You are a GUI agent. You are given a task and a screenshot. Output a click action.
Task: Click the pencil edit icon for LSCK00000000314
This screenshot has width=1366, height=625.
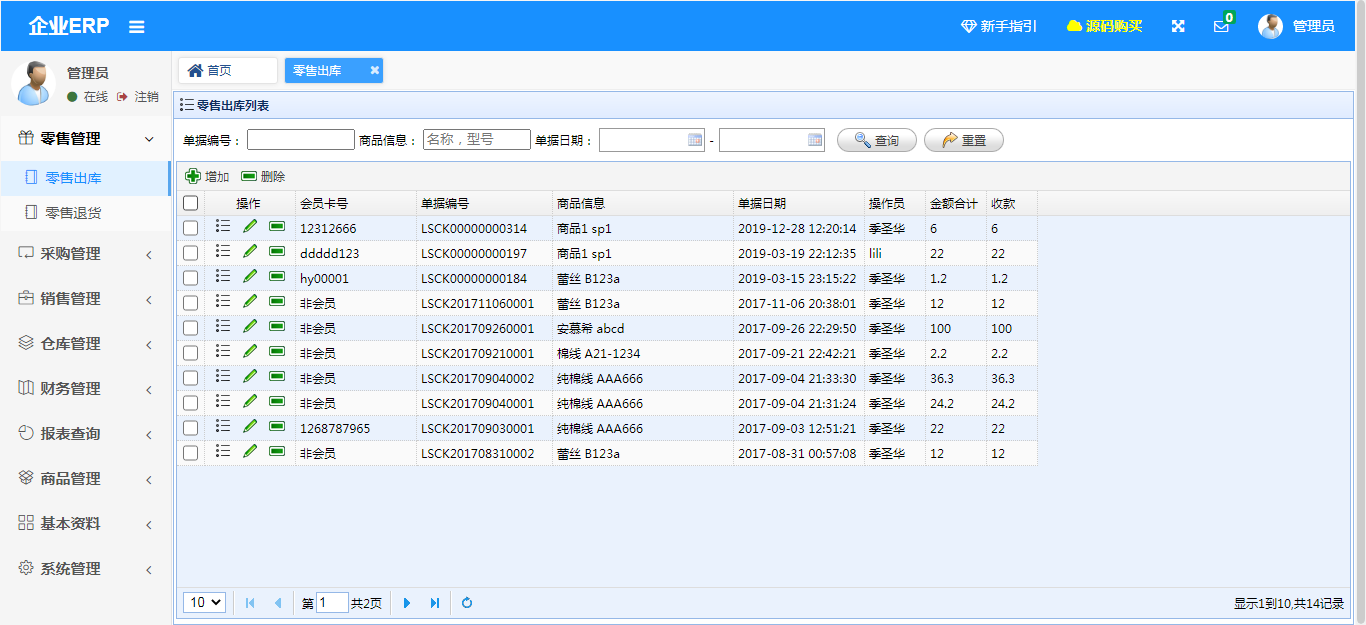coord(250,227)
